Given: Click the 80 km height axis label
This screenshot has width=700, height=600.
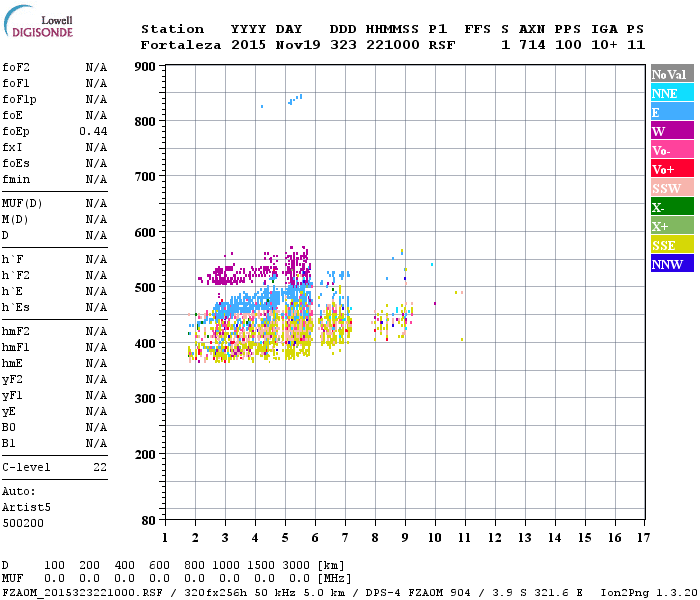Looking at the screenshot, I should coord(149,521).
